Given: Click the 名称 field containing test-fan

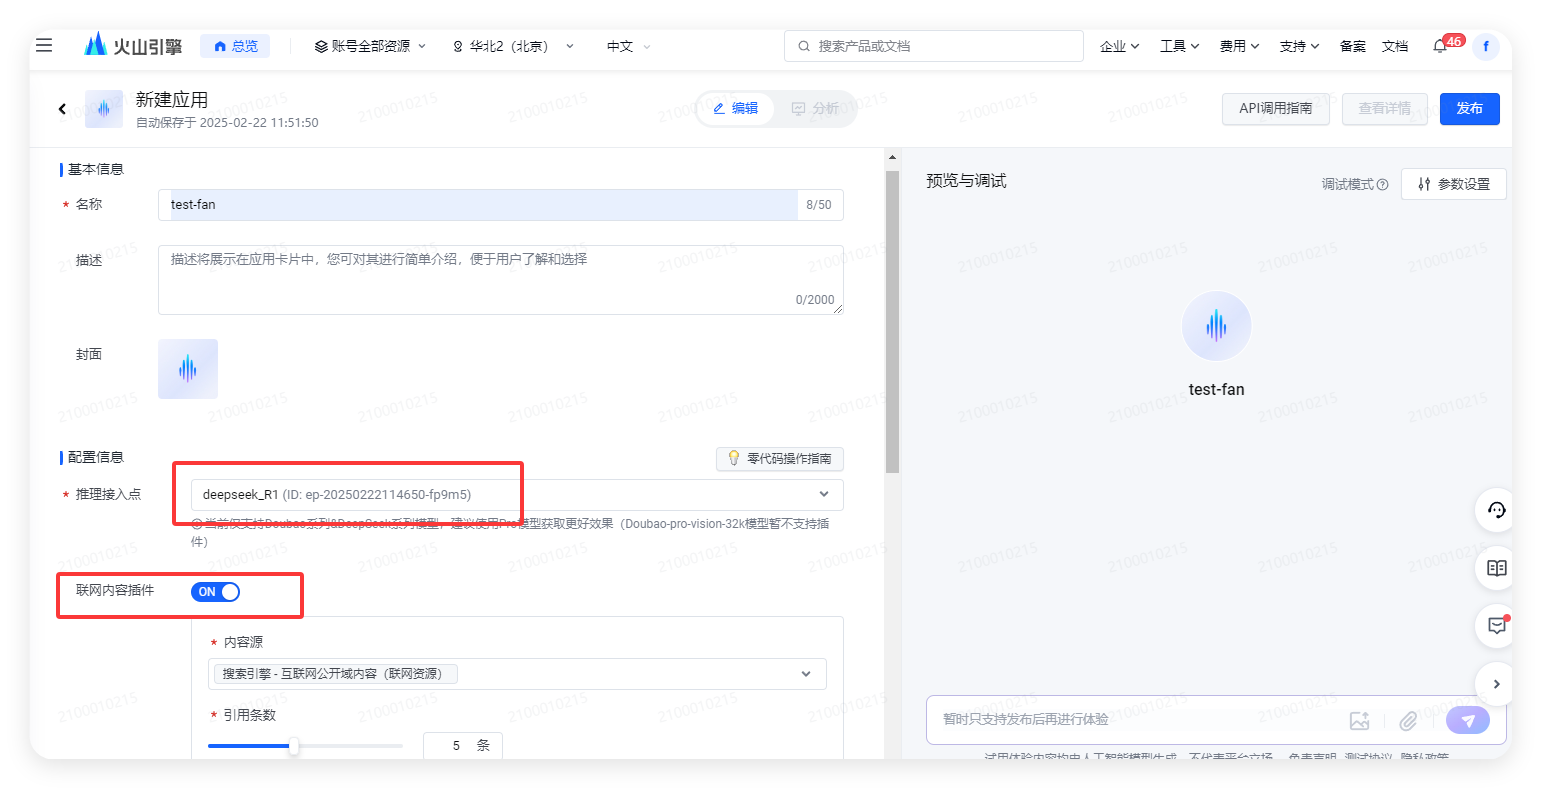Looking at the screenshot, I should pyautogui.click(x=500, y=204).
